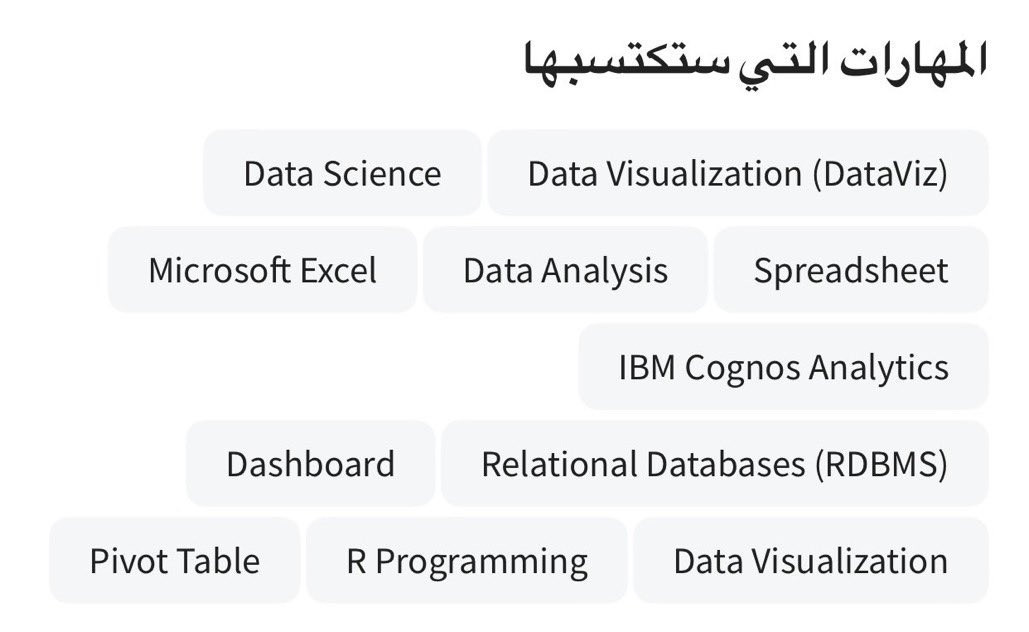Click the word Pivot in the Table tag
The width and height of the screenshot is (1029, 632).
pos(128,561)
